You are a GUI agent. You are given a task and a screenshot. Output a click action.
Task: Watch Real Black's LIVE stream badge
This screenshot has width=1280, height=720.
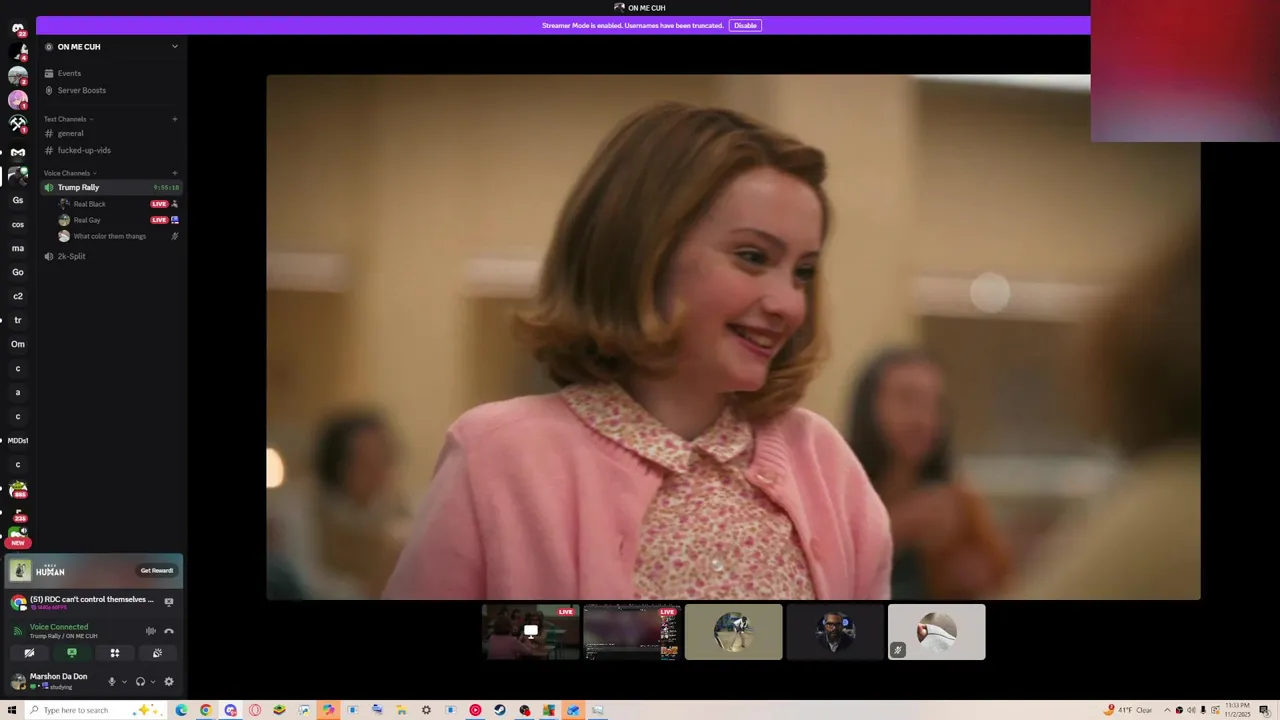159,204
